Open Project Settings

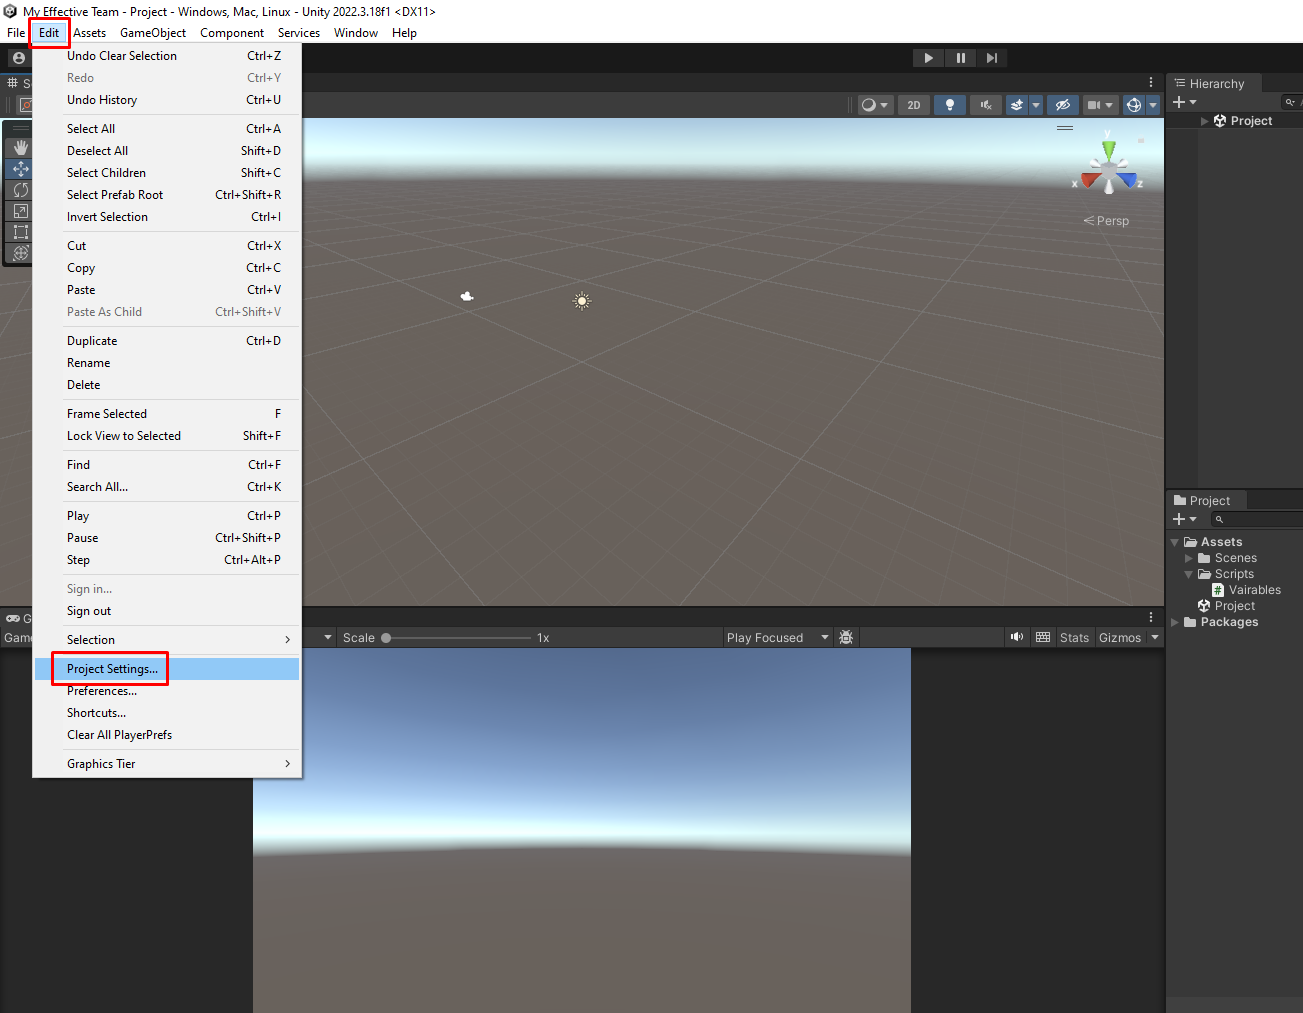110,668
